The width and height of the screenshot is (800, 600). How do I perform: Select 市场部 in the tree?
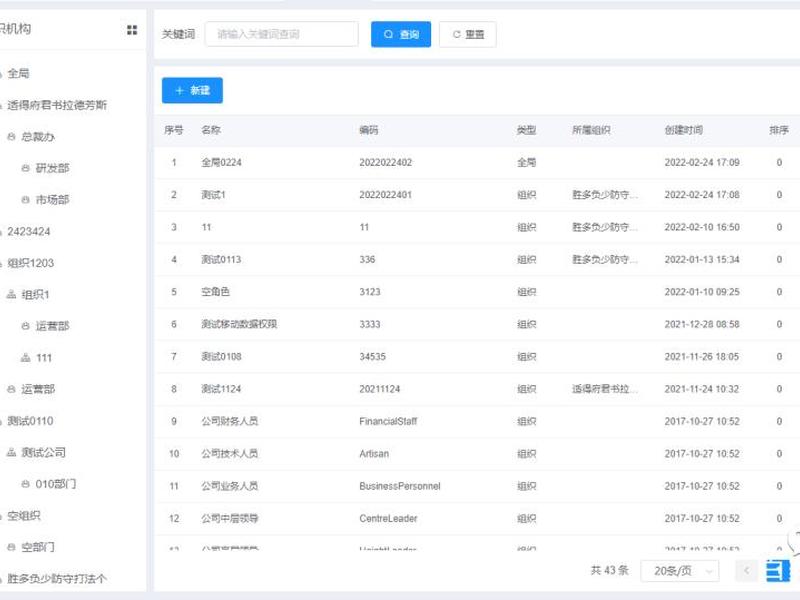[x=53, y=199]
